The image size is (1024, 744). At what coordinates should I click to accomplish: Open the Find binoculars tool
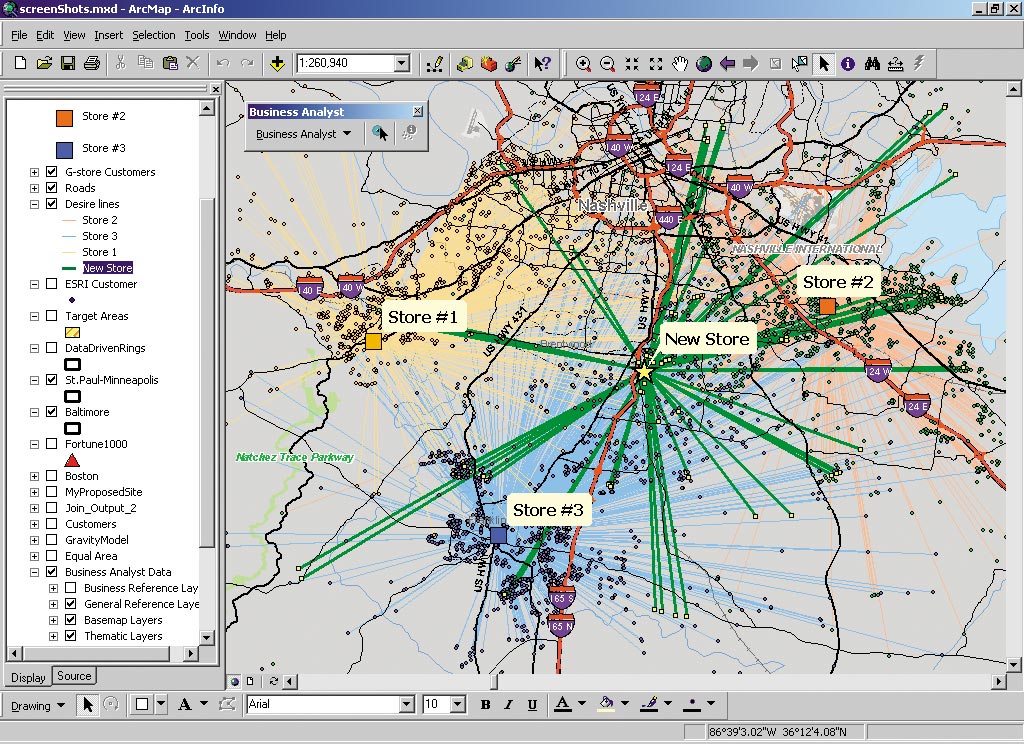click(872, 63)
